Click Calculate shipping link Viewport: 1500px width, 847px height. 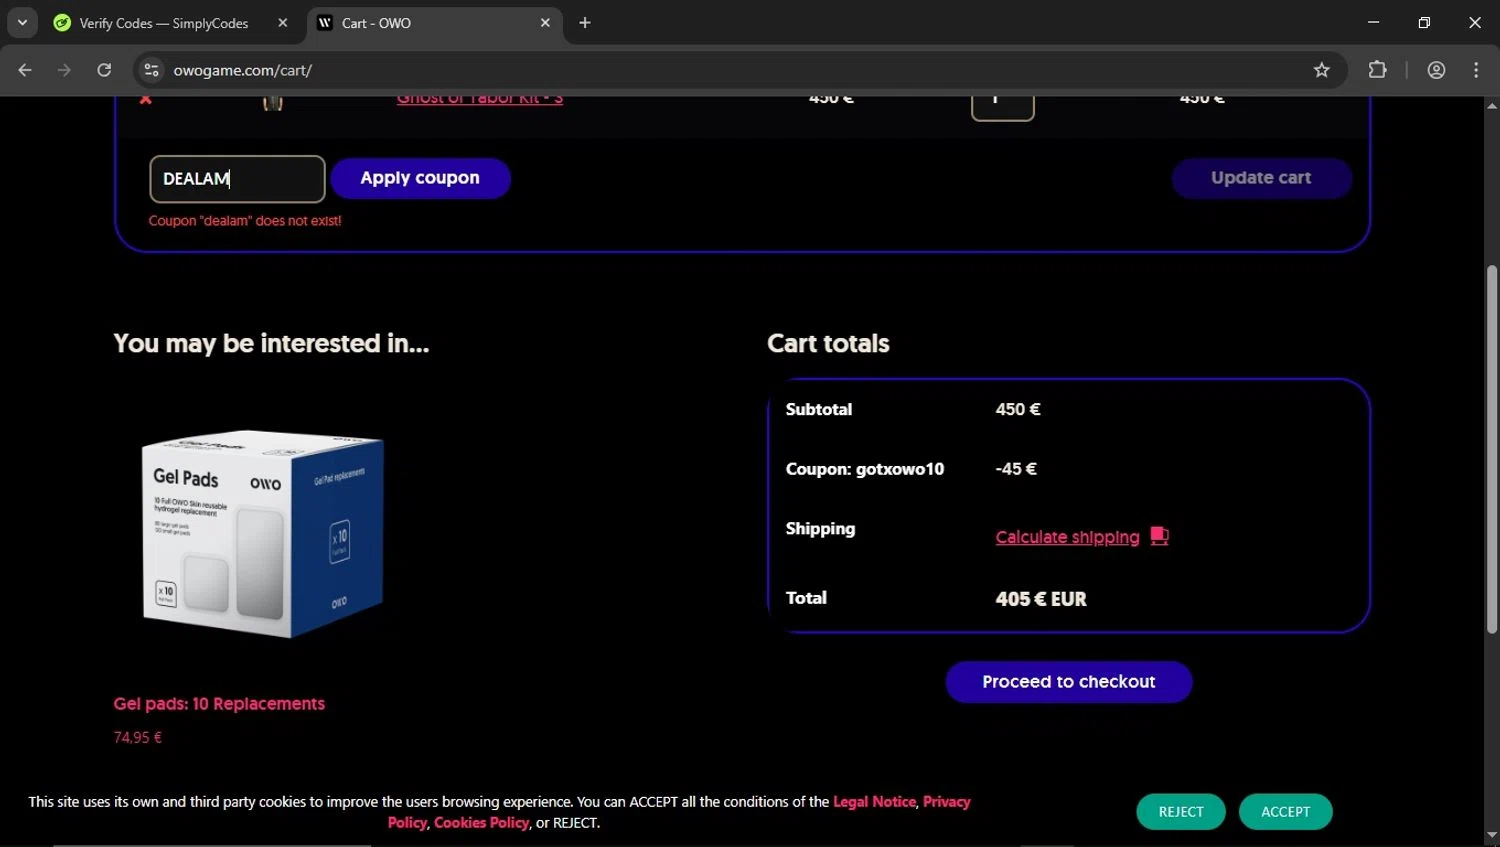point(1067,537)
